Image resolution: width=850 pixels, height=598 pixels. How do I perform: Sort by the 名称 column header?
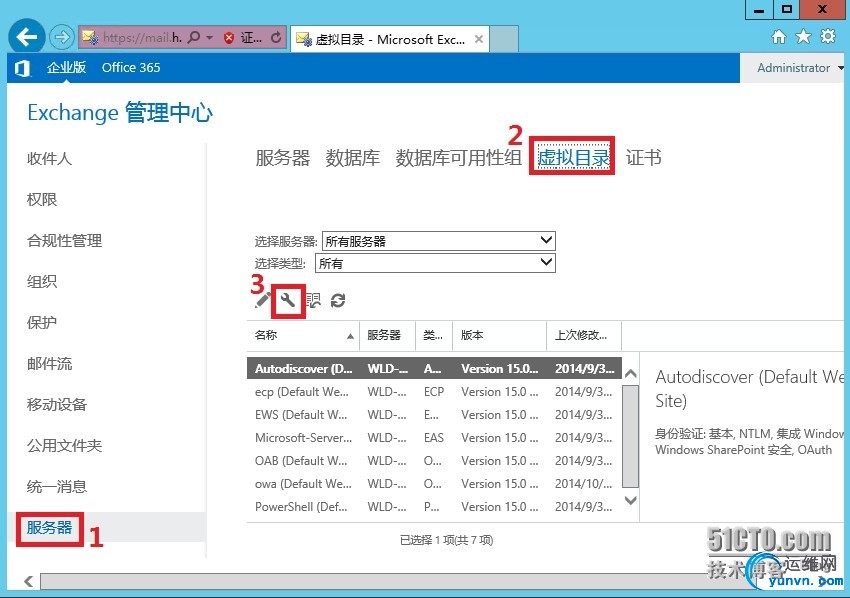303,335
